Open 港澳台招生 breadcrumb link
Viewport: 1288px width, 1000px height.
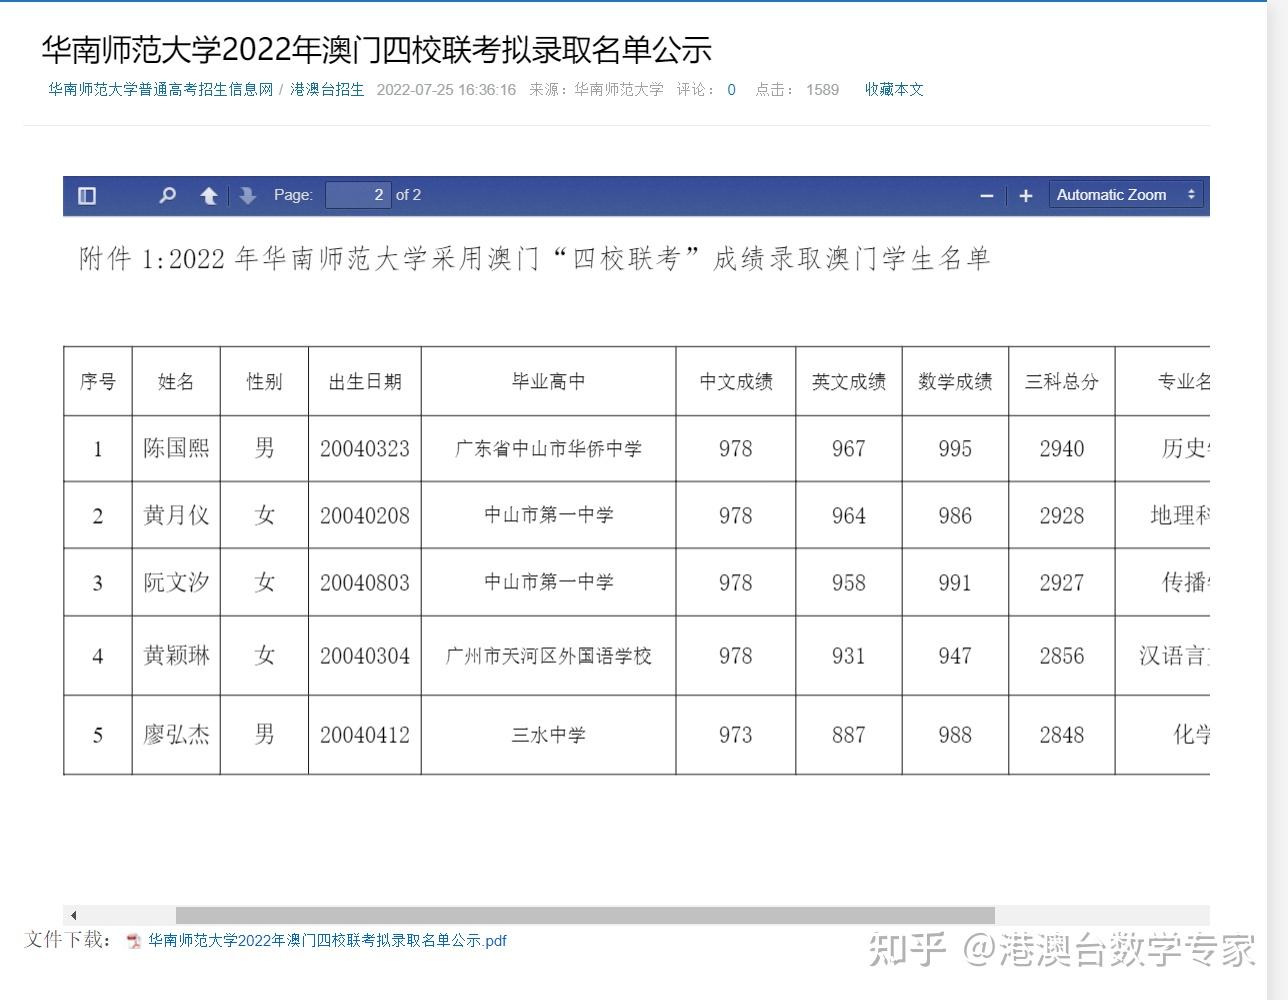click(327, 89)
